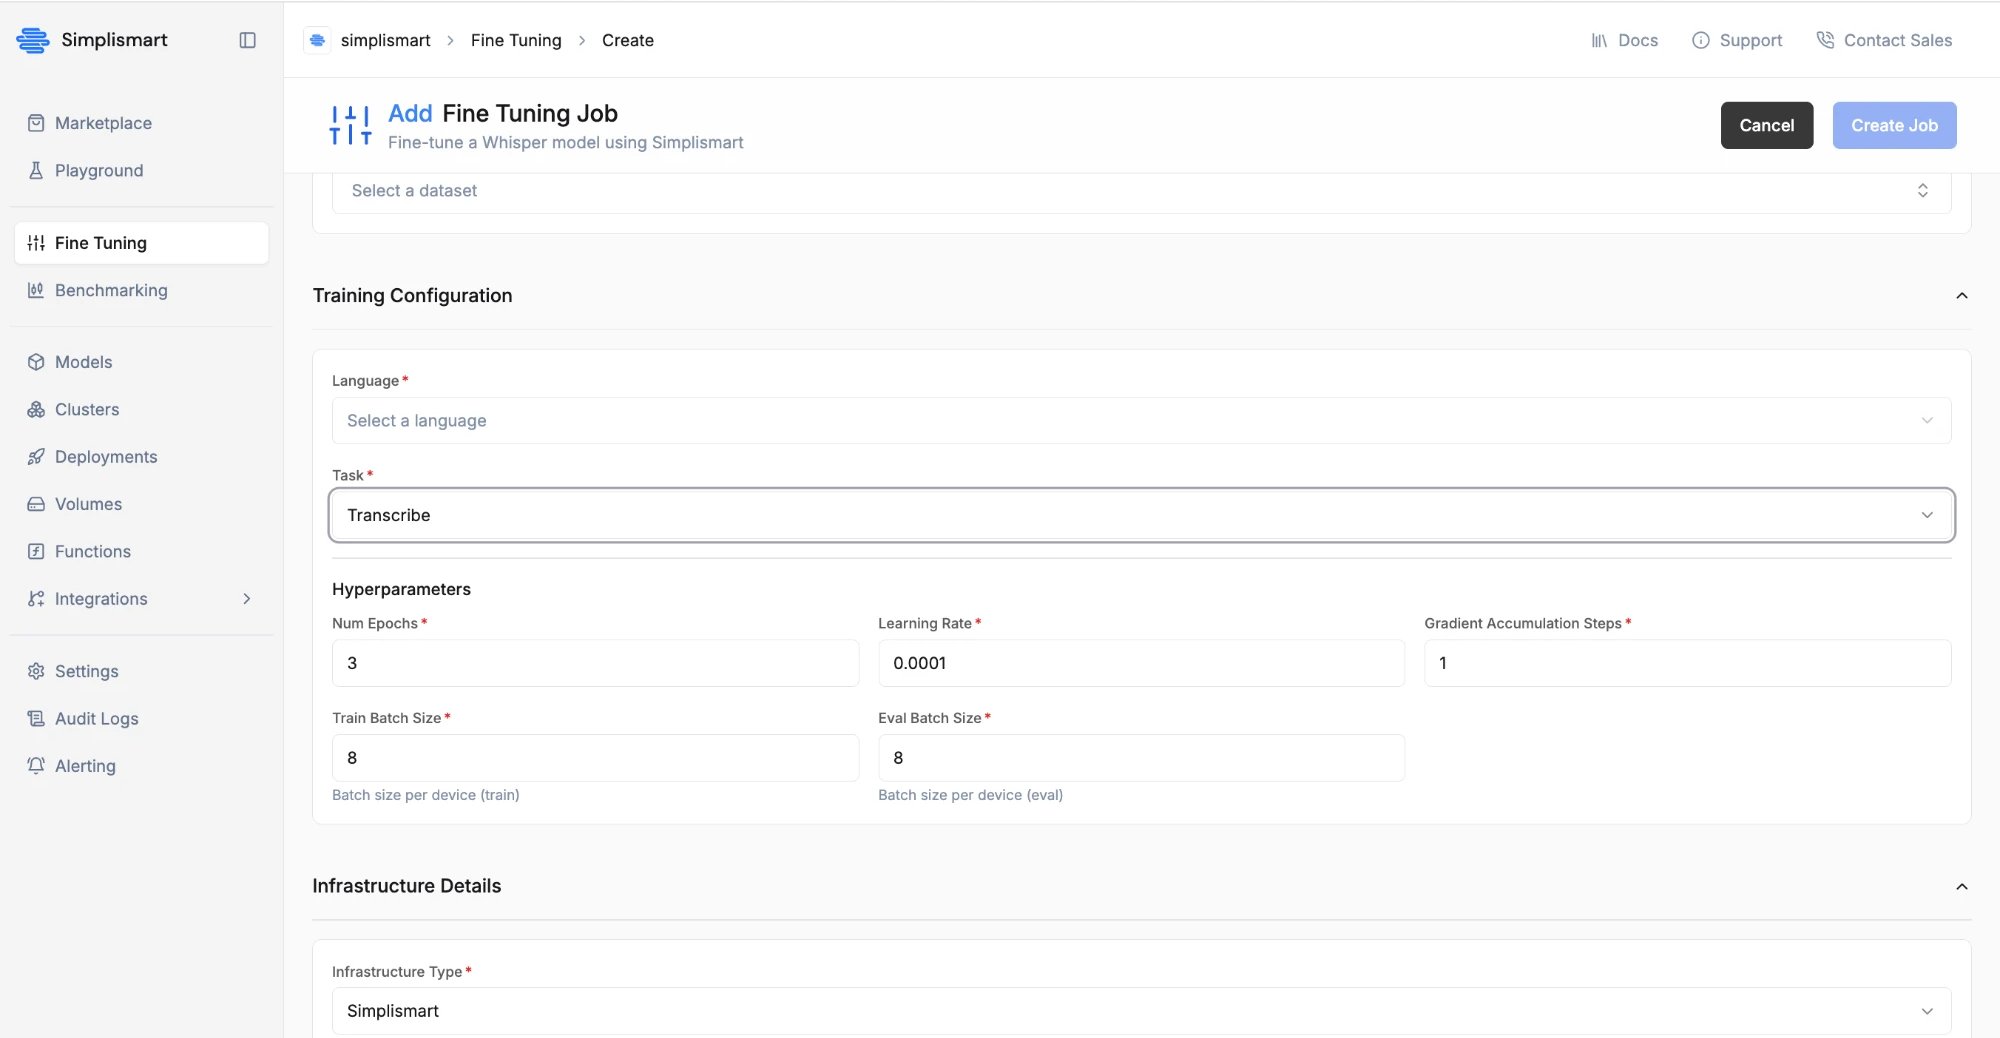
Task: Click the Cancel button
Action: click(x=1766, y=125)
